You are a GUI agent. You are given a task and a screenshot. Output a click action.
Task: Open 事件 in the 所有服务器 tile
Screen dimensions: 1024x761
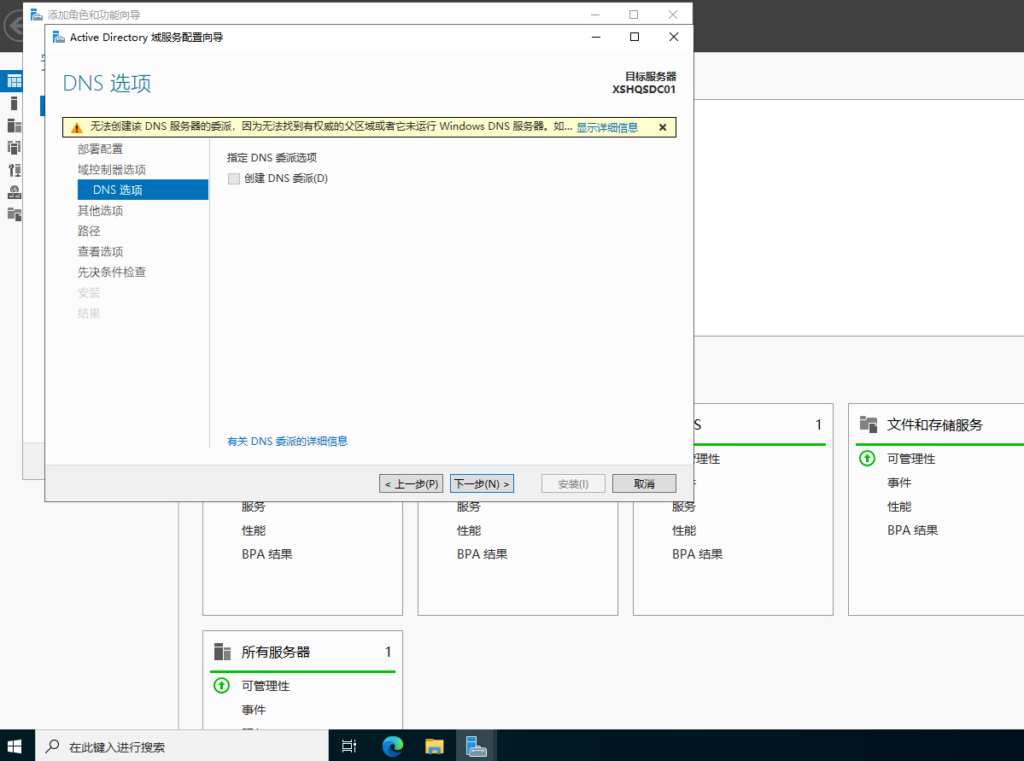253,710
